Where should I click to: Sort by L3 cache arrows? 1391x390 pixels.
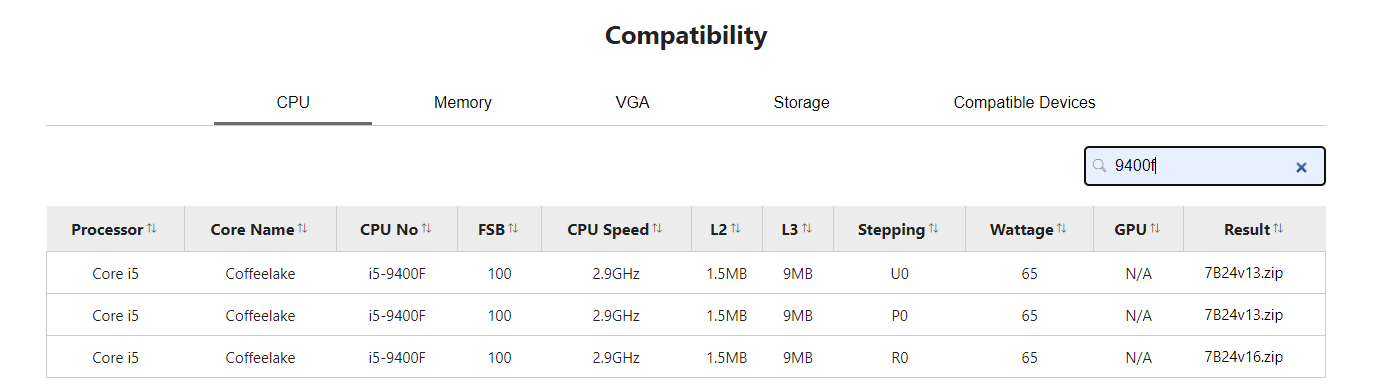point(807,229)
